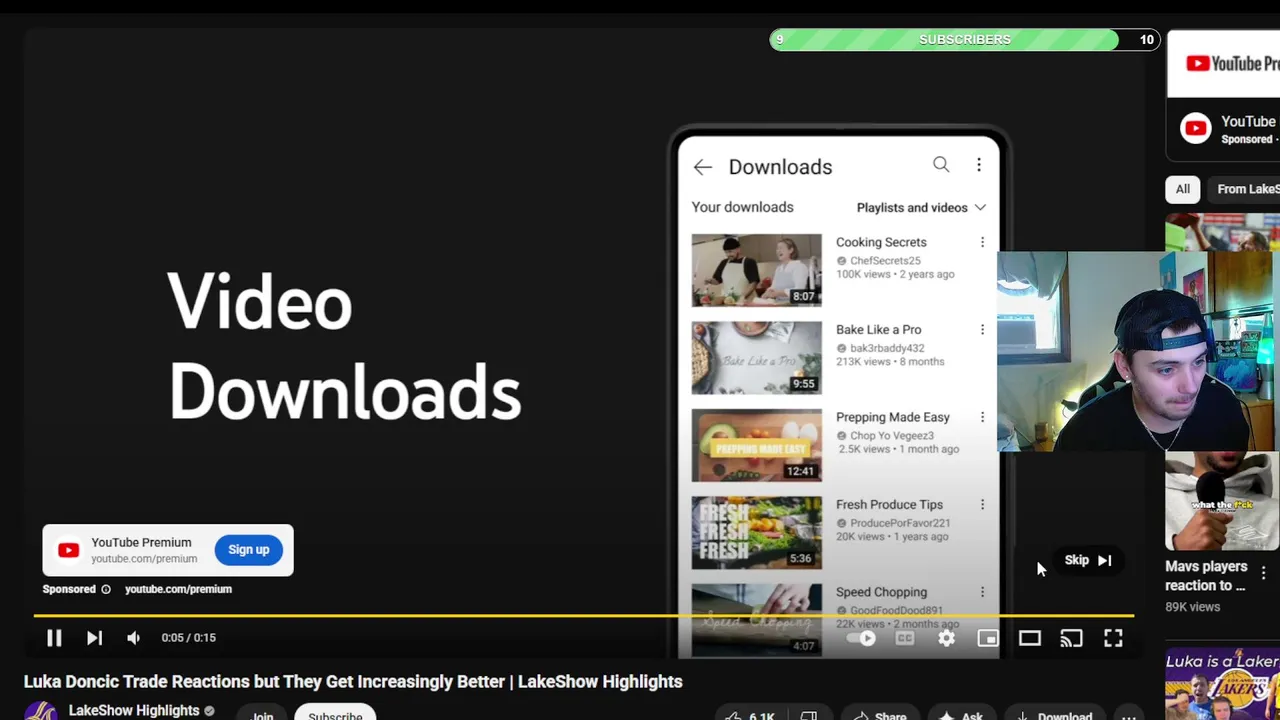Viewport: 1280px width, 720px height.
Task: Open the youtube.com/premium sponsored link
Action: tap(178, 589)
